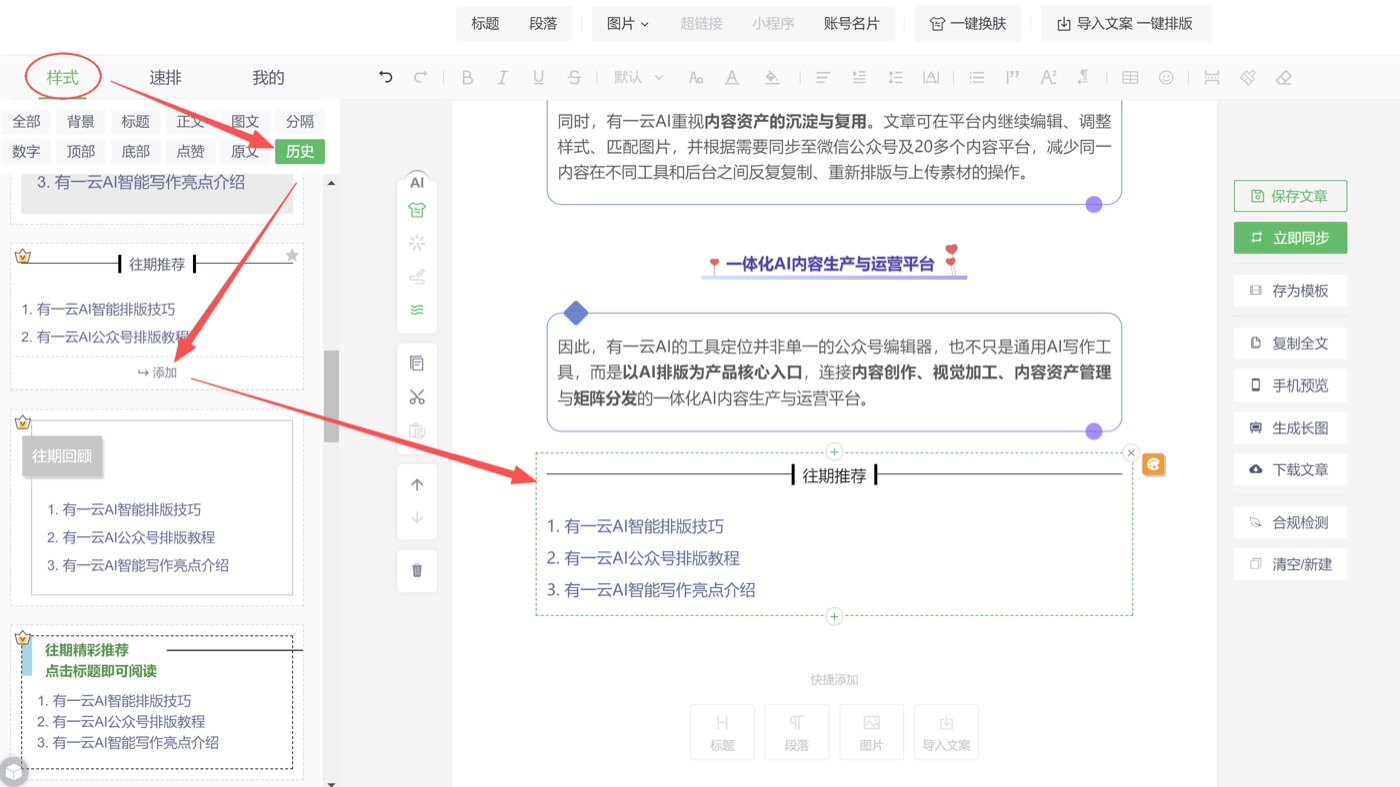Screen dimensions: 1400x787
Task: Filter styles by 背景
Action: coord(81,121)
